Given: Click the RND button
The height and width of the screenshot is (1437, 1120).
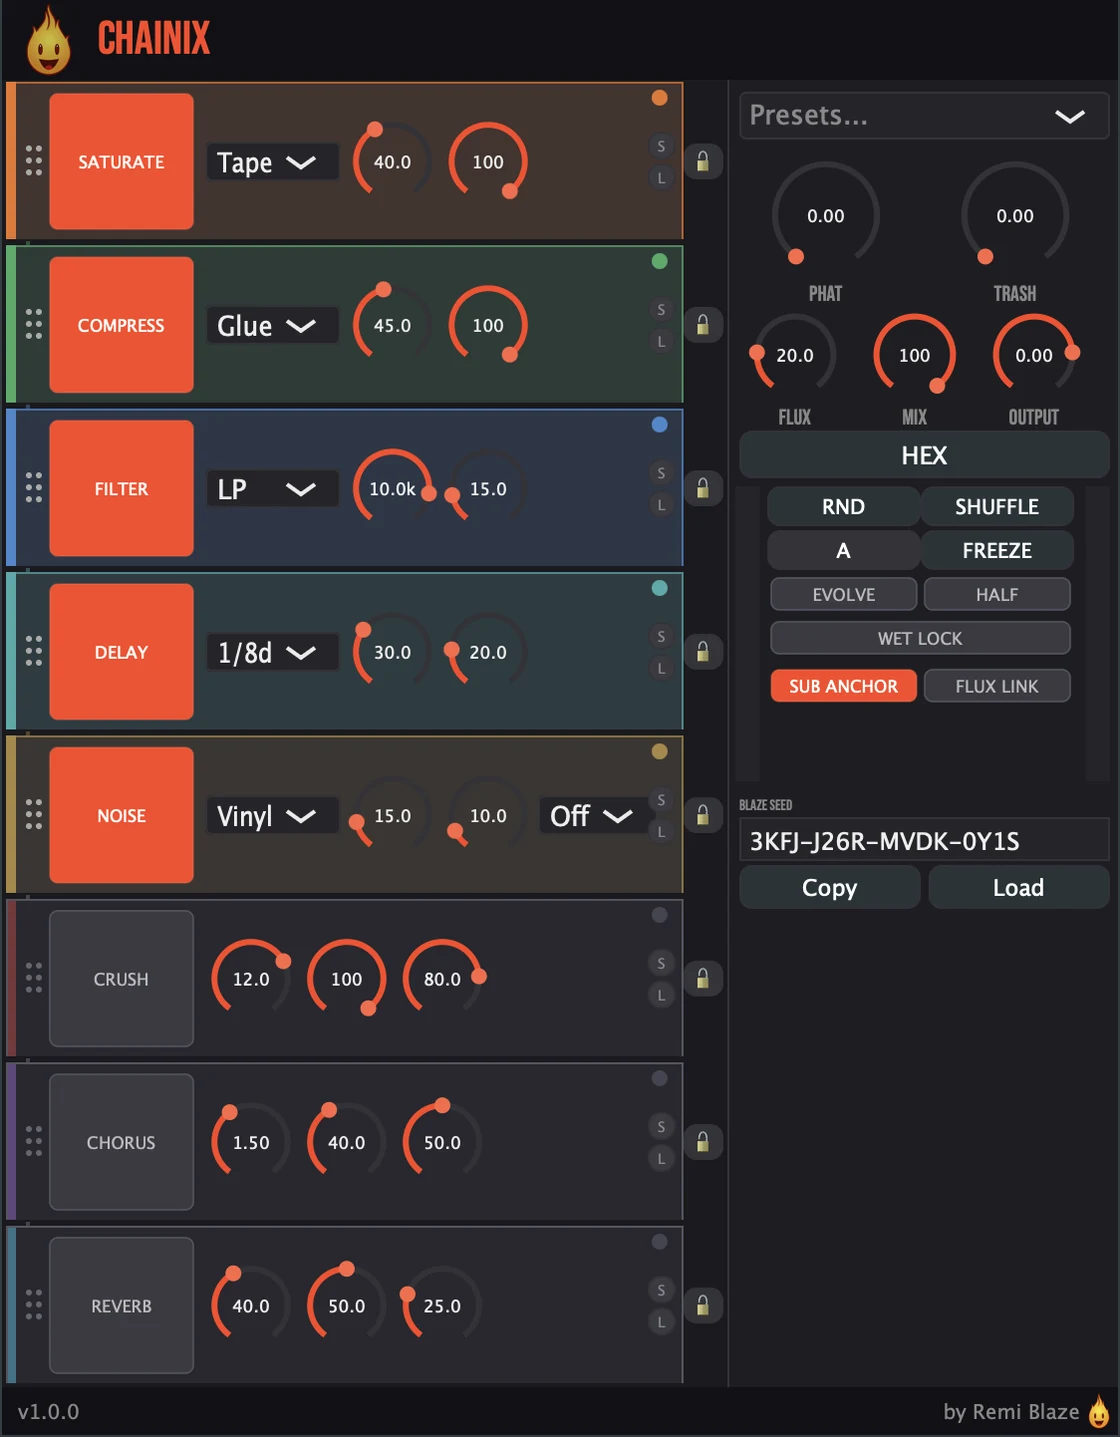Looking at the screenshot, I should 843,507.
